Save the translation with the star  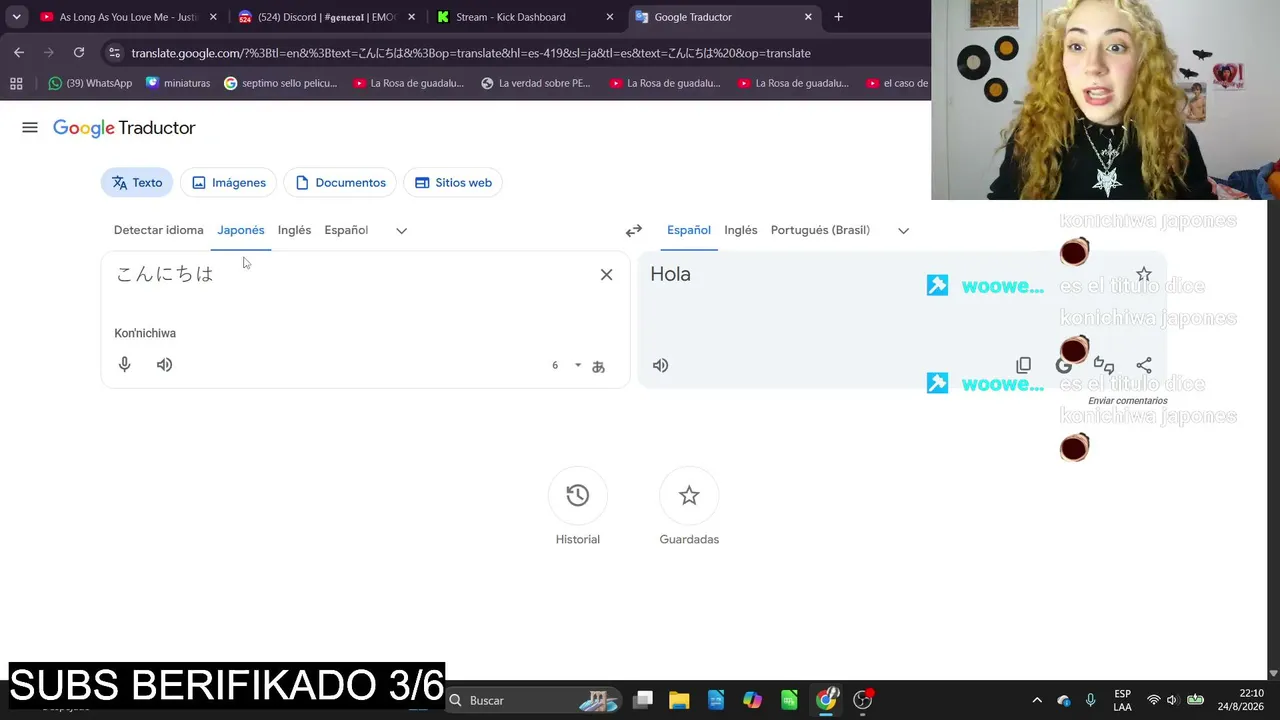tap(1144, 274)
